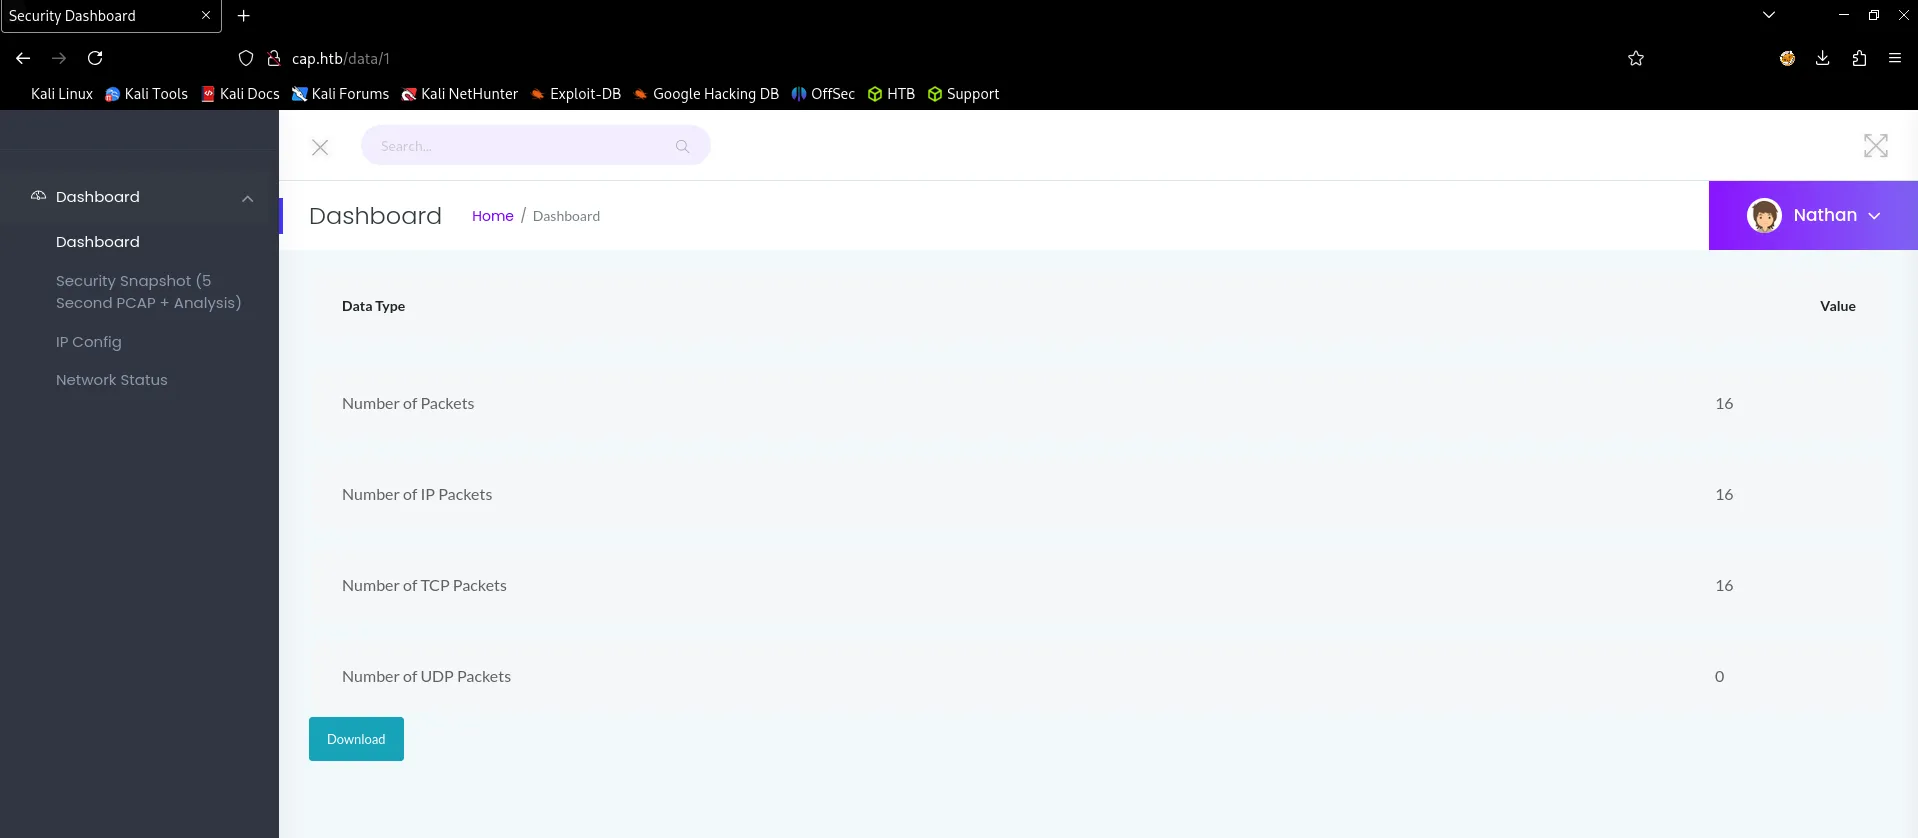Click the browser forward arrow

point(59,58)
